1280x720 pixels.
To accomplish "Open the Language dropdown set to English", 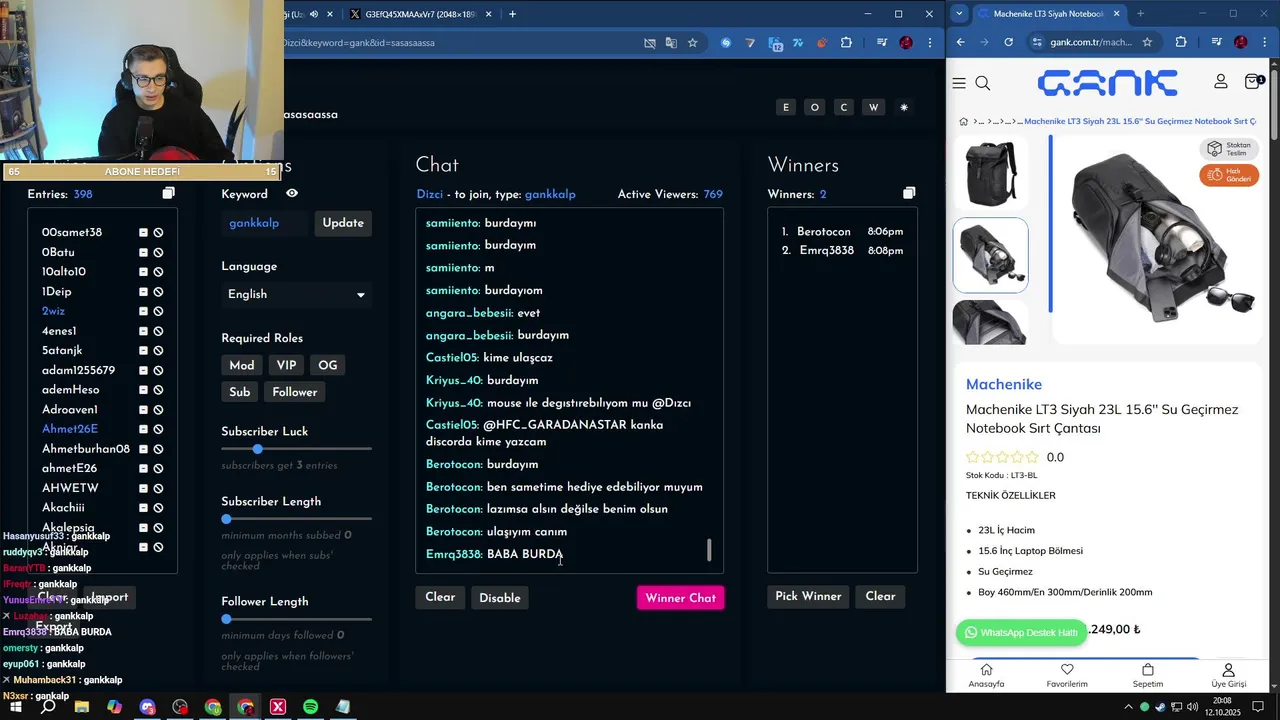I will (x=296, y=294).
